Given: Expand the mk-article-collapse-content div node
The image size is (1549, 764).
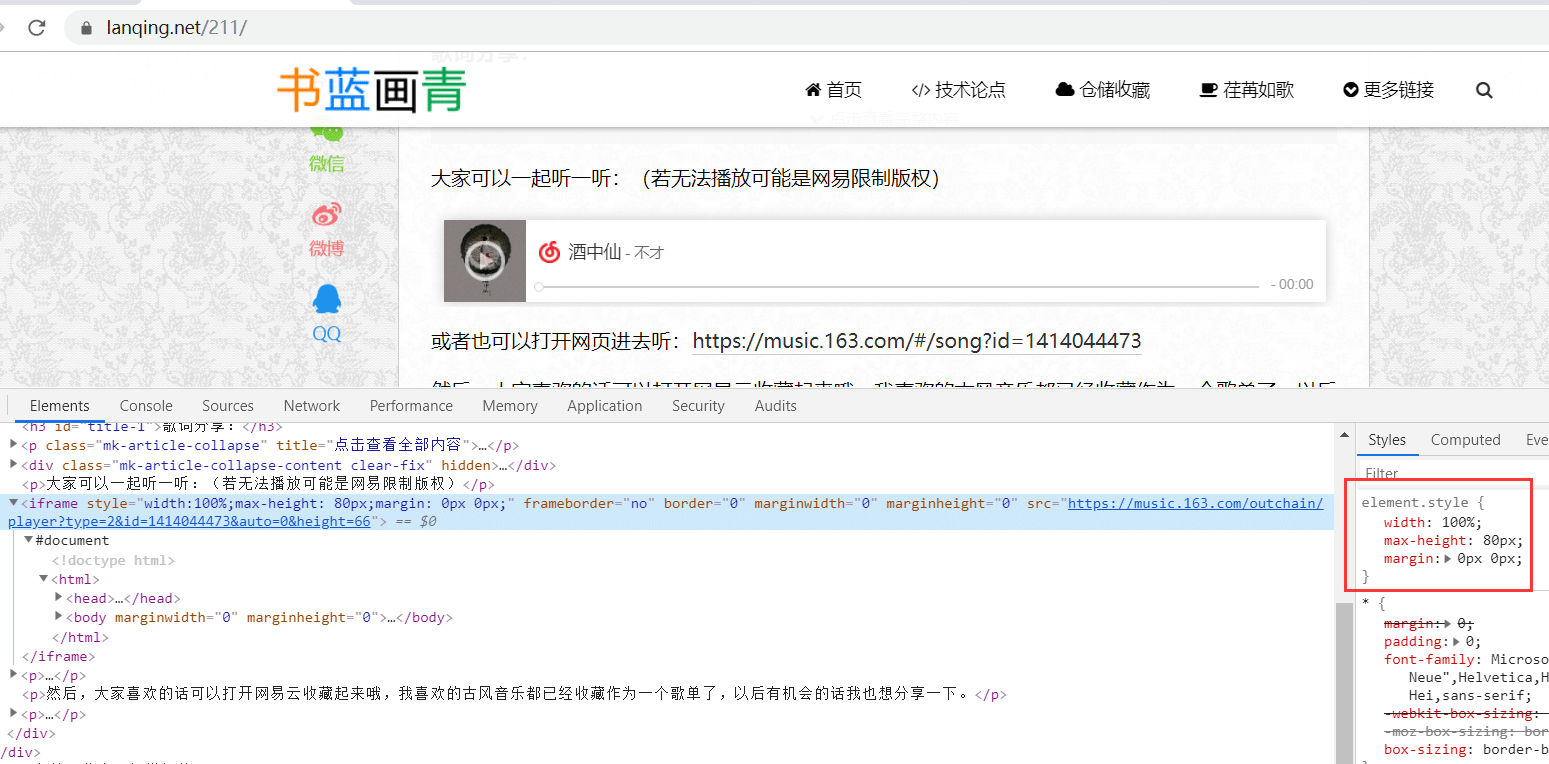Looking at the screenshot, I should click(14, 465).
